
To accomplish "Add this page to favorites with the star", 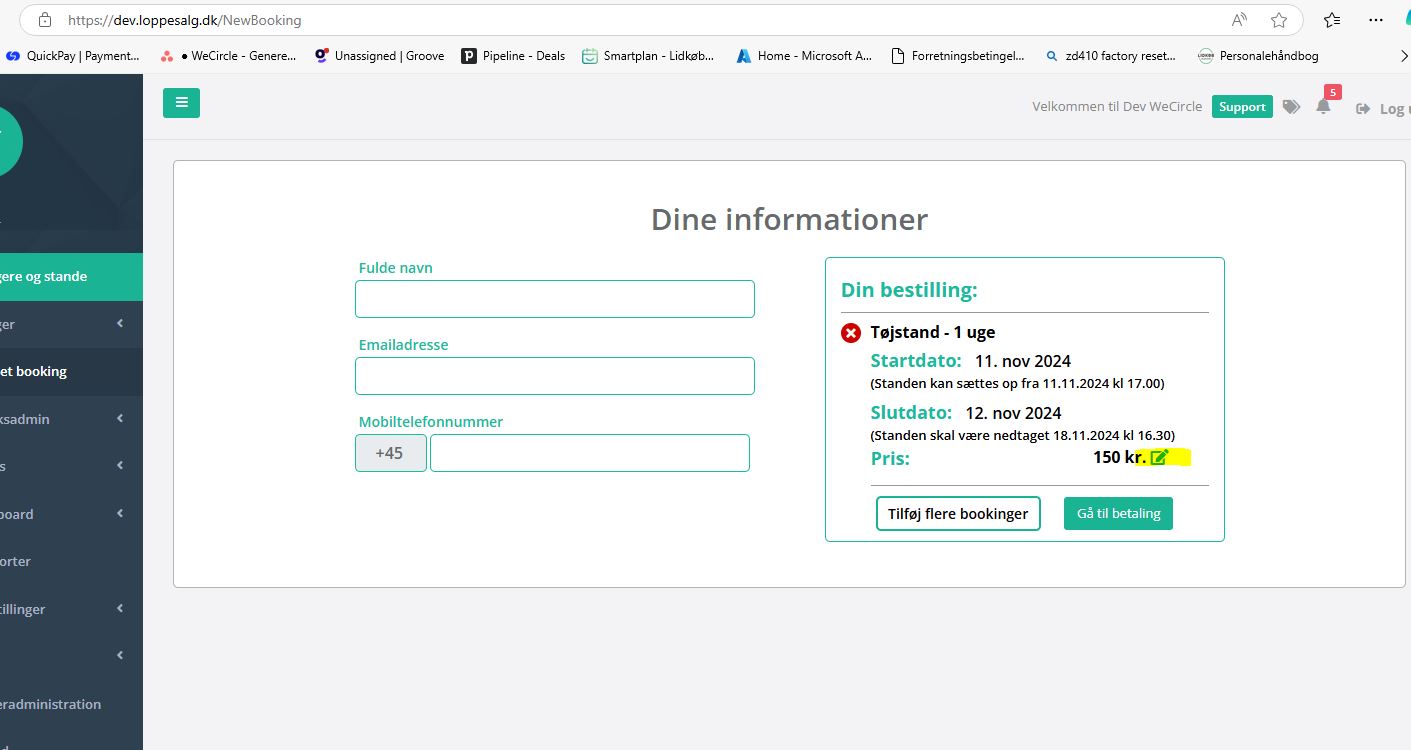I will [x=1278, y=20].
